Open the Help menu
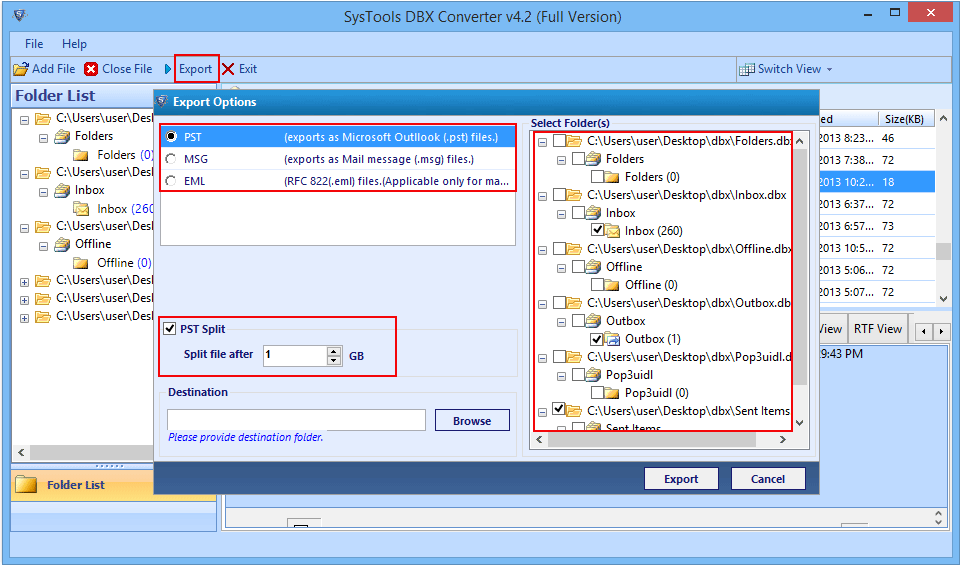Screen dimensions: 960x565 [74, 44]
